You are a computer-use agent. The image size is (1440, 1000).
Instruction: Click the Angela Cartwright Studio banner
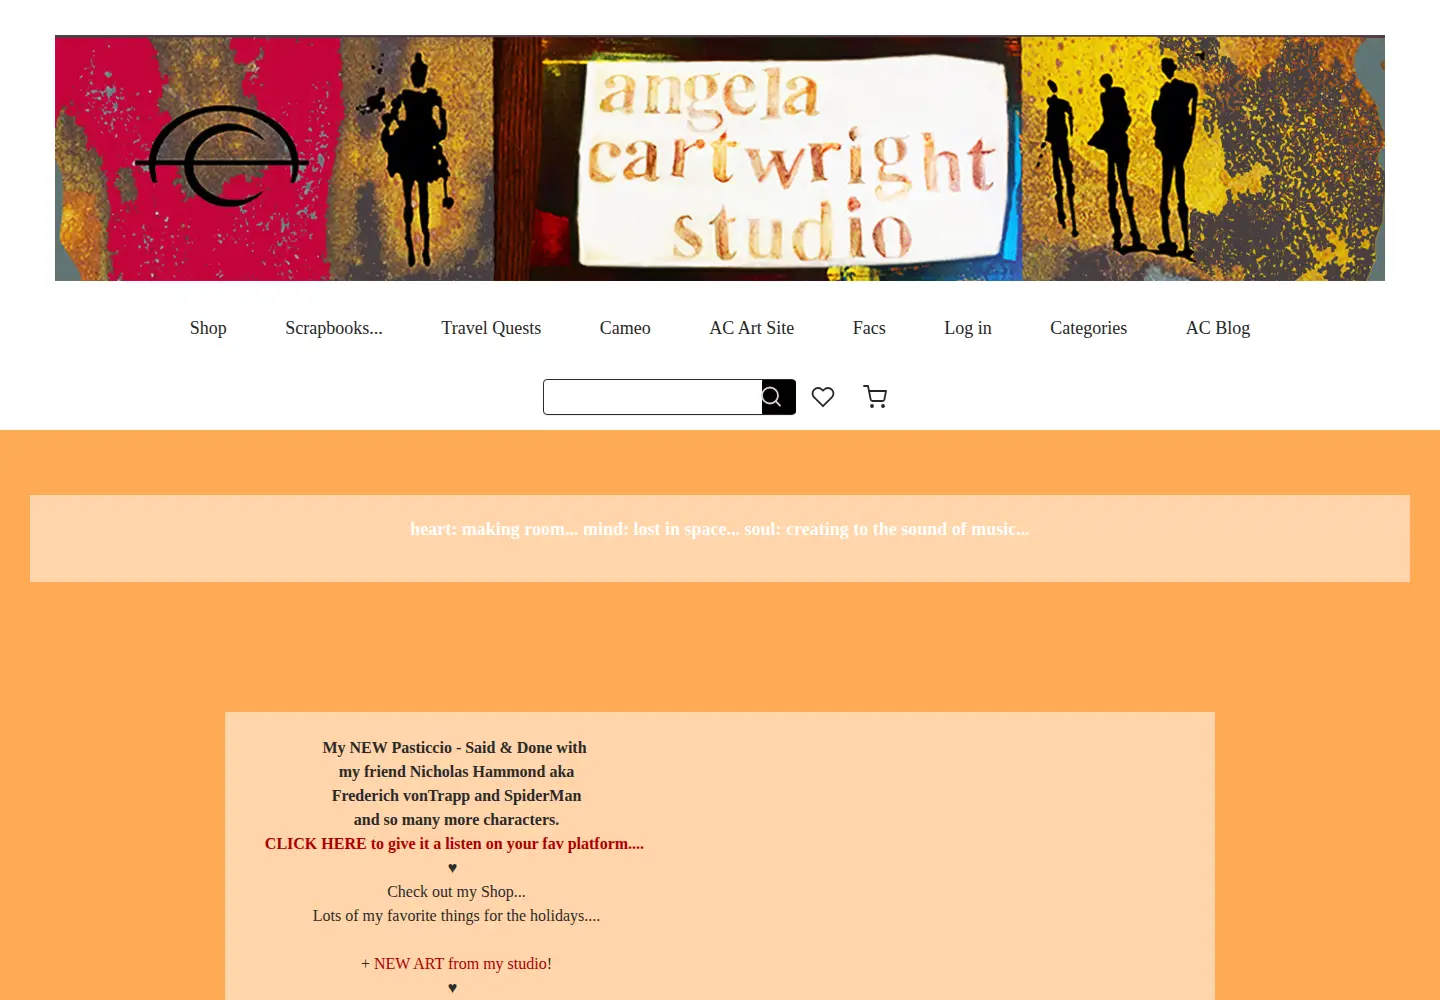pyautogui.click(x=720, y=158)
